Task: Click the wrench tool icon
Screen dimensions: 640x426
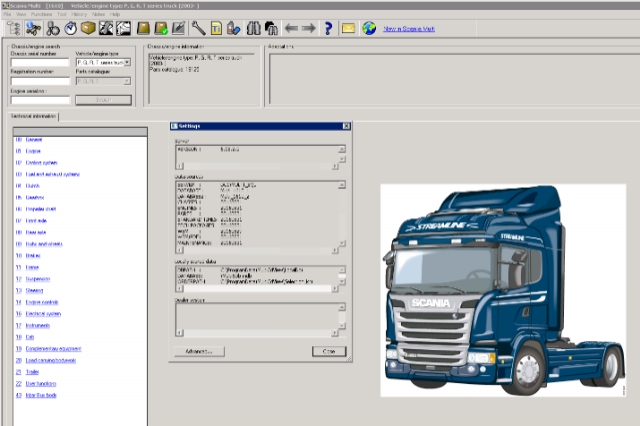Action: tap(198, 29)
